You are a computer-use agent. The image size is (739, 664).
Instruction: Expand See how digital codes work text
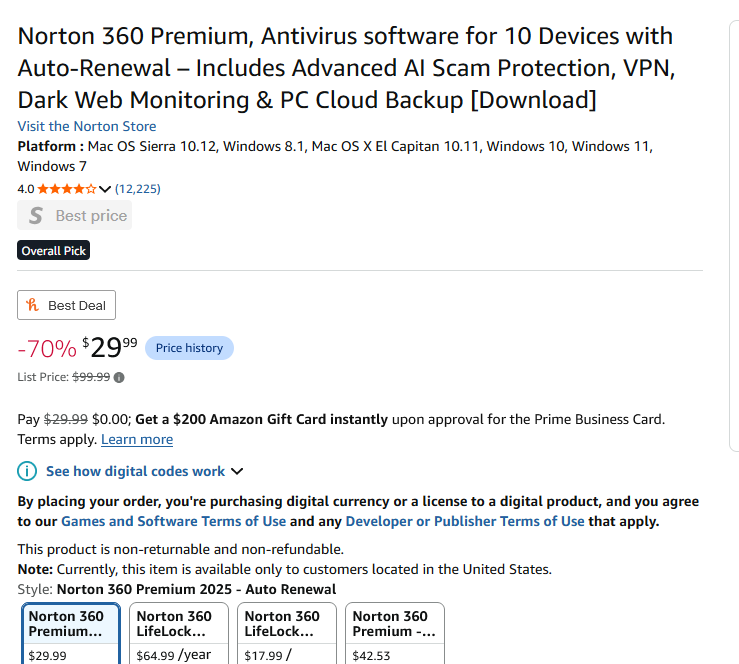pyautogui.click(x=135, y=471)
